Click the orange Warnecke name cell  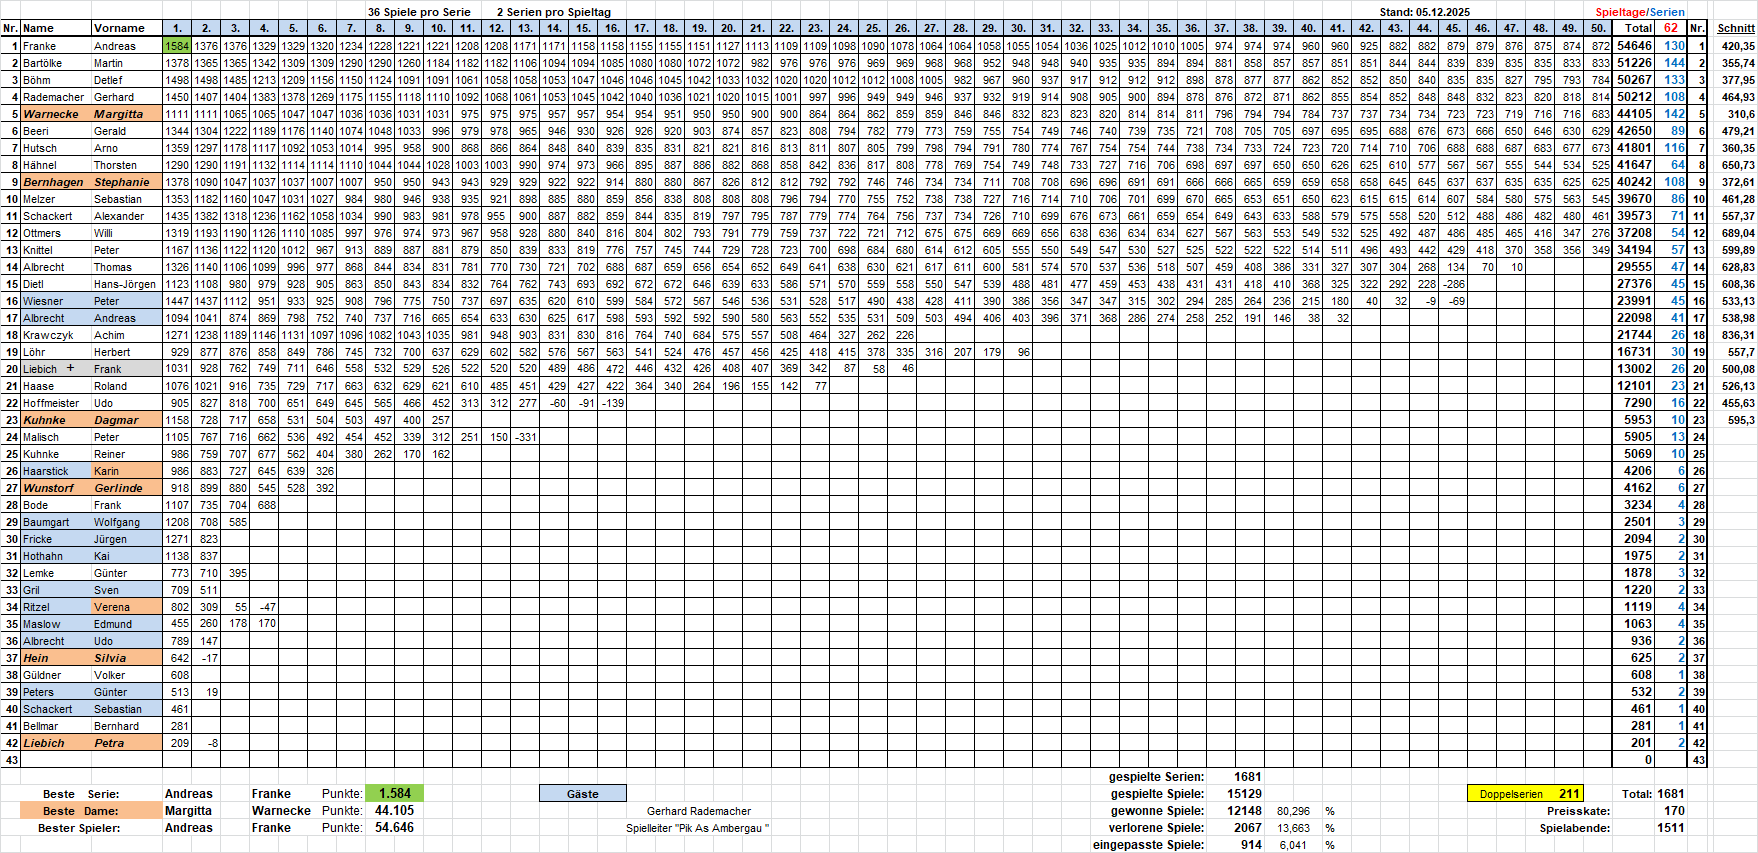pos(55,114)
